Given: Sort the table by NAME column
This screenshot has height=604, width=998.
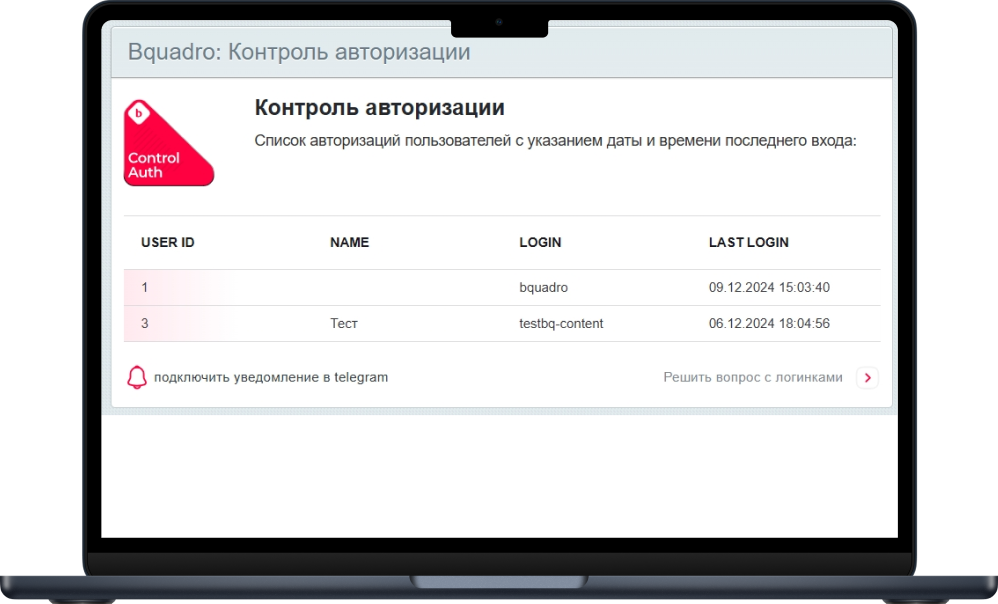Looking at the screenshot, I should (x=349, y=242).
